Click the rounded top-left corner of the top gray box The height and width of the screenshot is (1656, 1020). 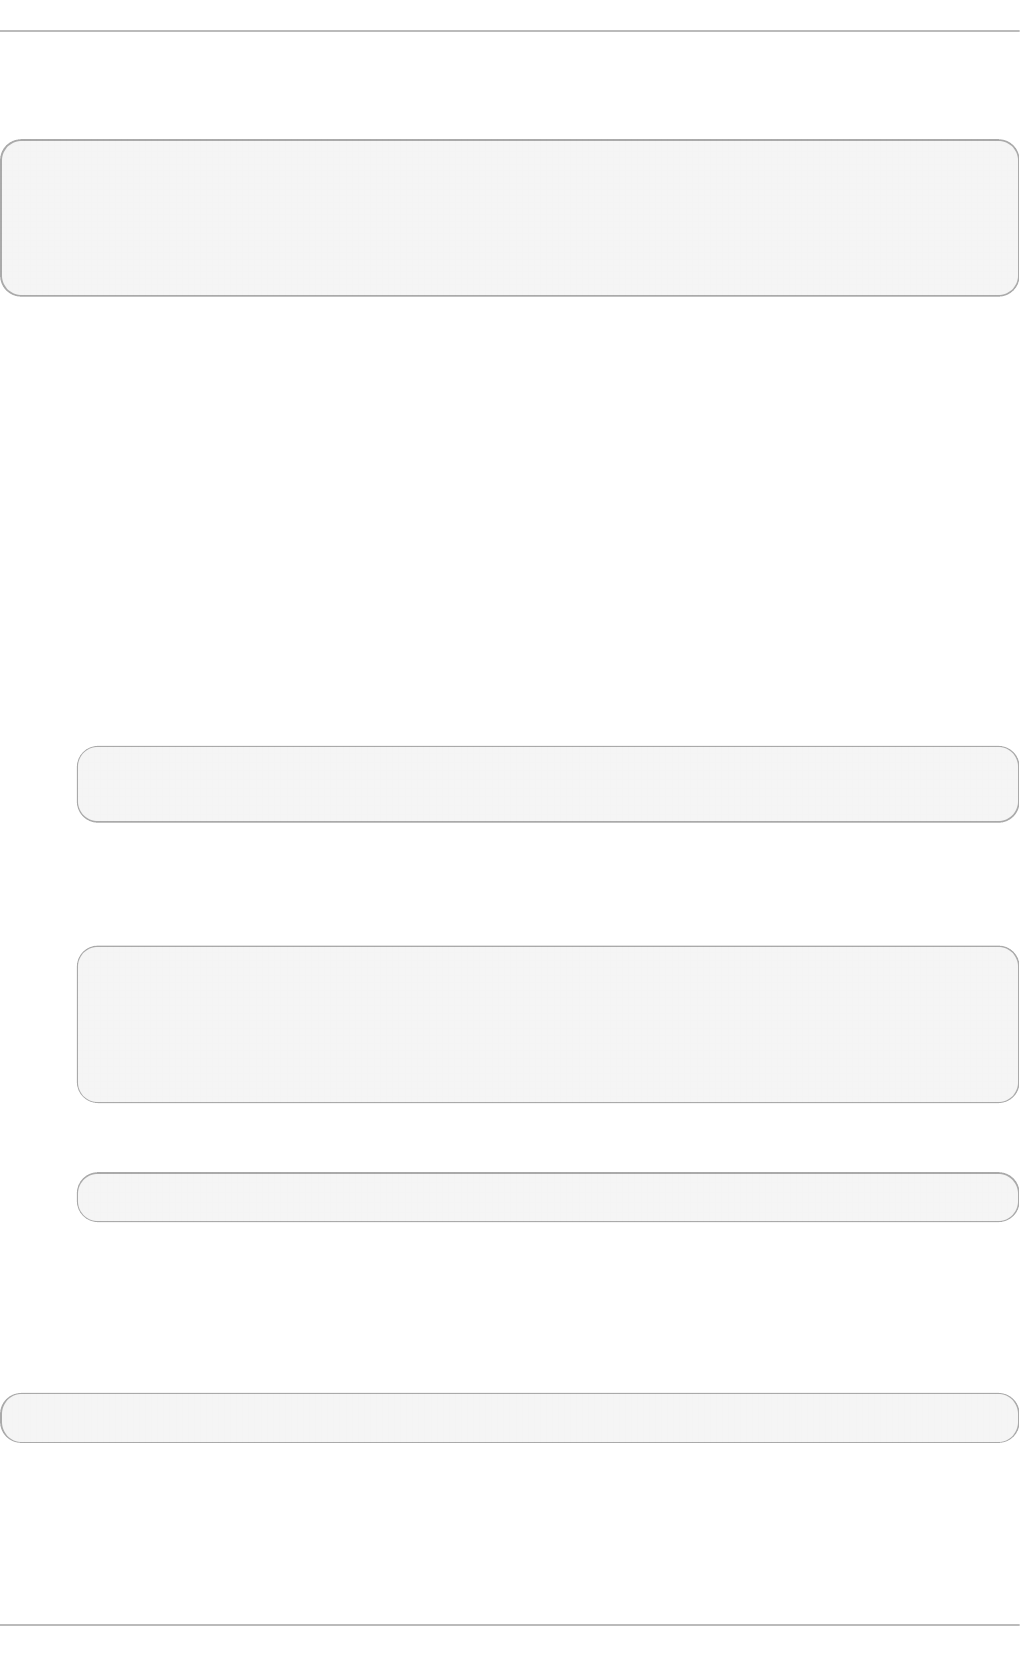point(7,147)
